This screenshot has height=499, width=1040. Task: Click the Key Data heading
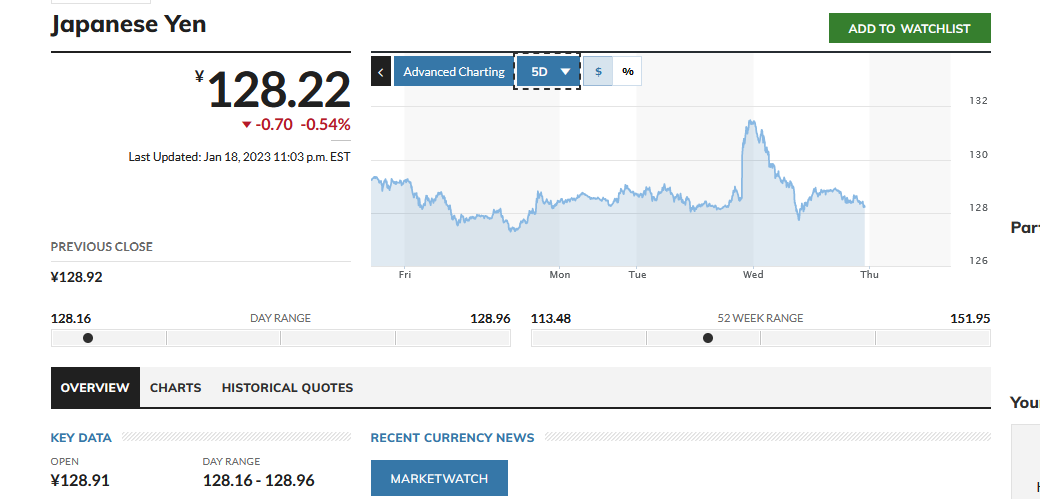click(x=81, y=438)
